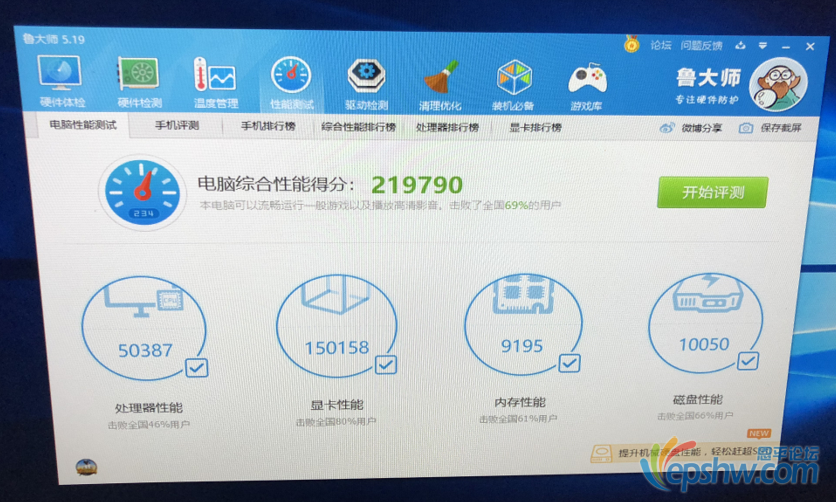This screenshot has height=502, width=836.
Task: Click the 保存截屏 save screenshot link
Action: click(x=781, y=128)
